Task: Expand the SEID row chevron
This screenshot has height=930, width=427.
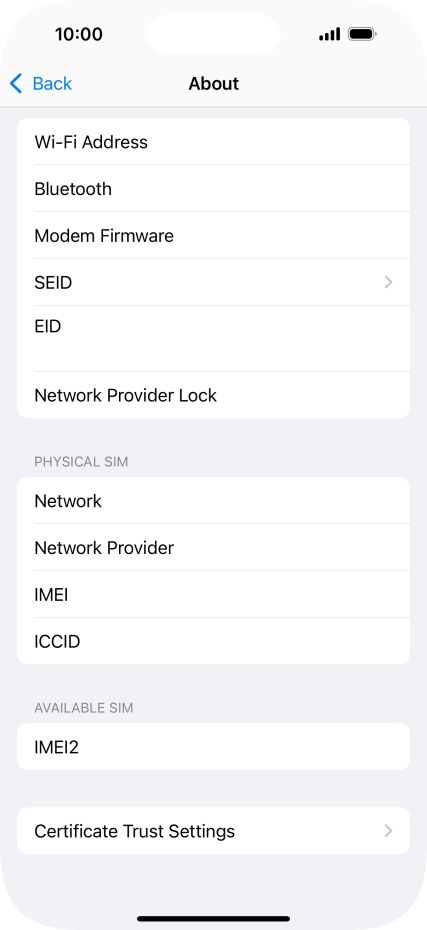Action: tap(388, 282)
